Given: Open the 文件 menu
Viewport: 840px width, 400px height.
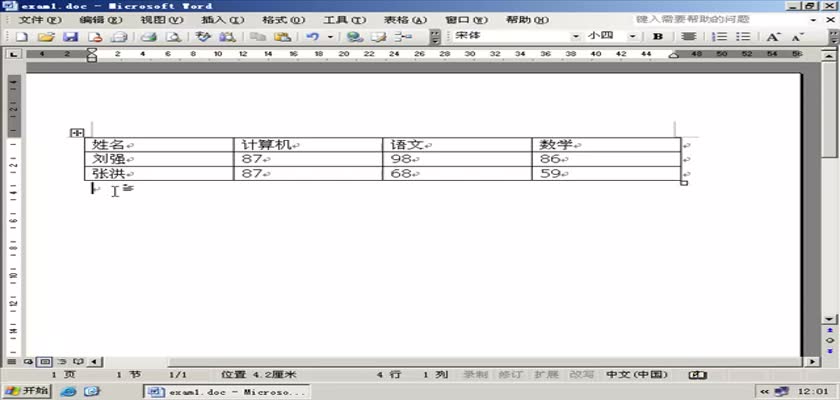Looking at the screenshot, I should (40, 20).
